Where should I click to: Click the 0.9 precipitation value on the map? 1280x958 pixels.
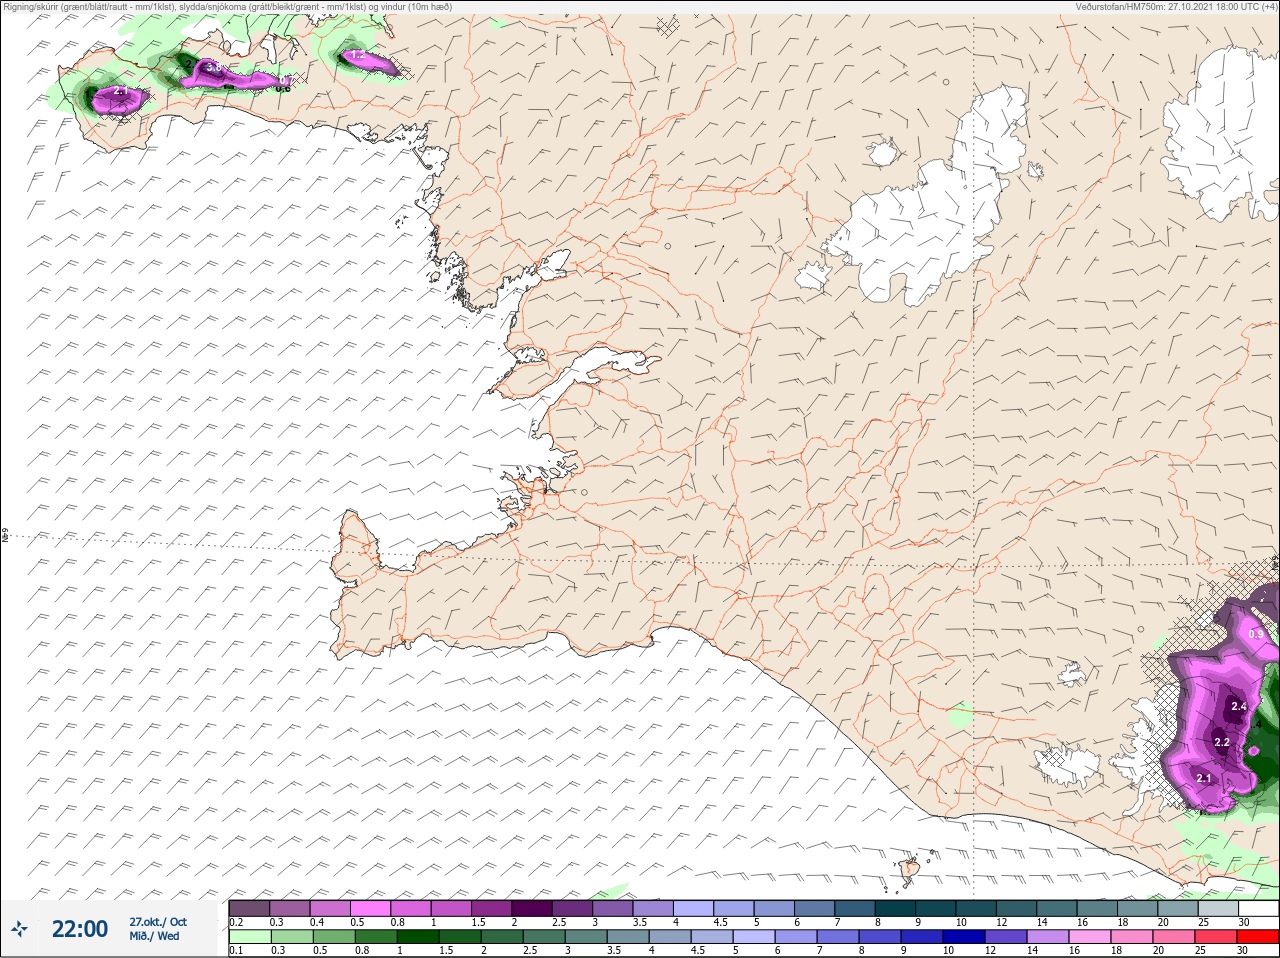click(x=1256, y=634)
